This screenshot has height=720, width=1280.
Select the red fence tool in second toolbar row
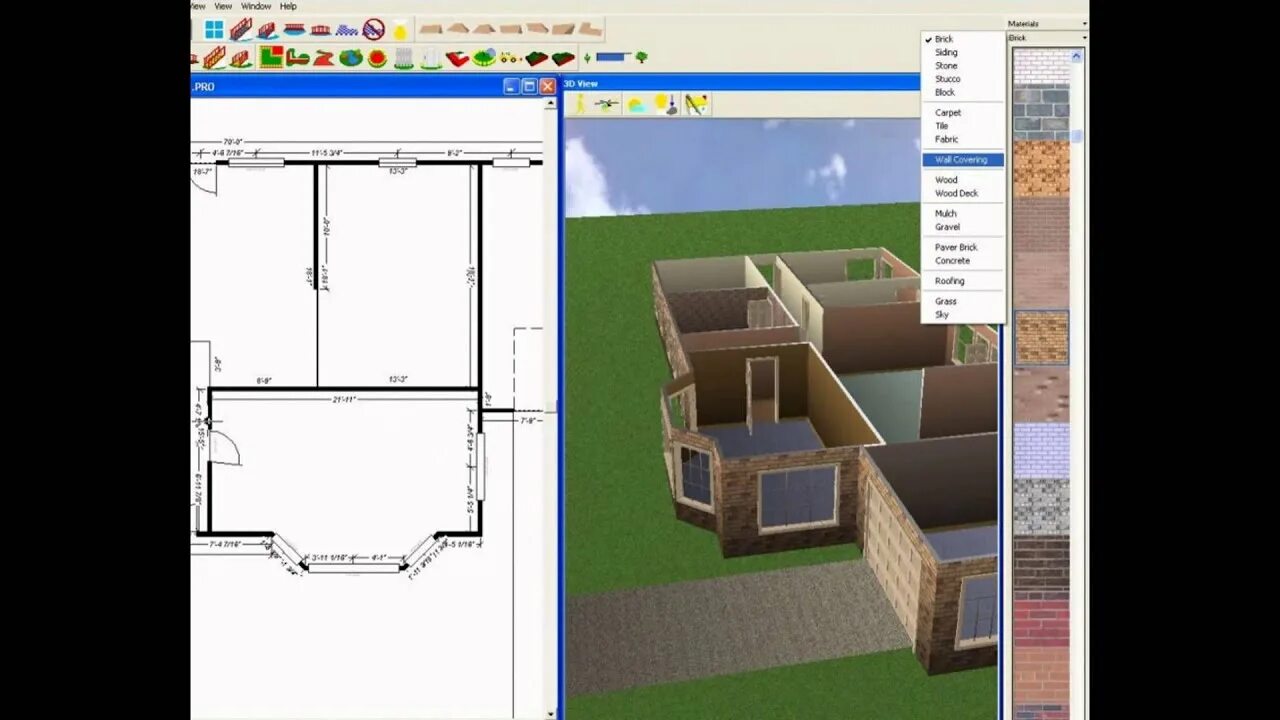pos(214,58)
